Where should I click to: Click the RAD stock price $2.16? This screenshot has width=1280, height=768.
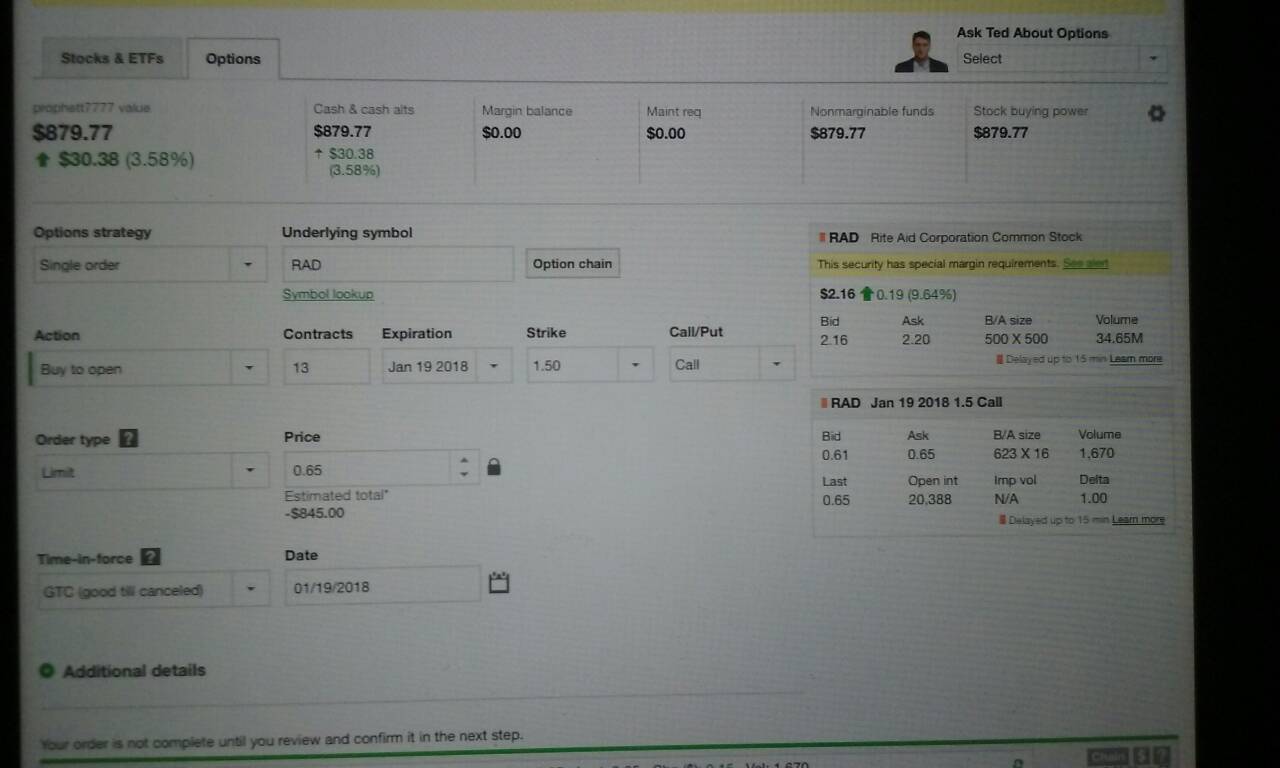click(x=838, y=294)
